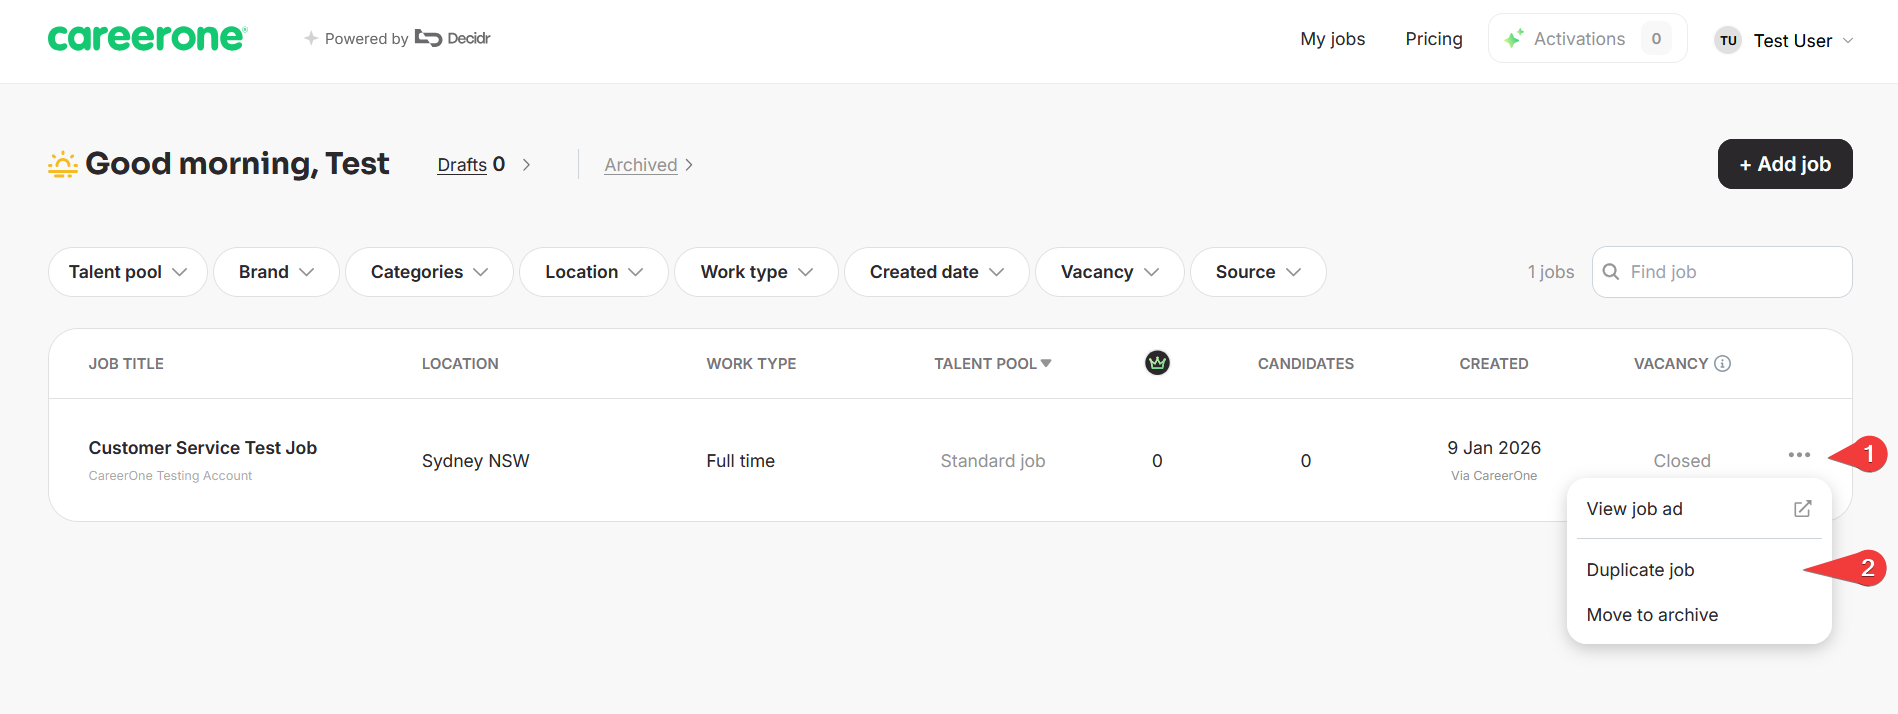Screen dimensions: 1898x714
Task: Focus the Find job search field
Action: tap(1722, 272)
